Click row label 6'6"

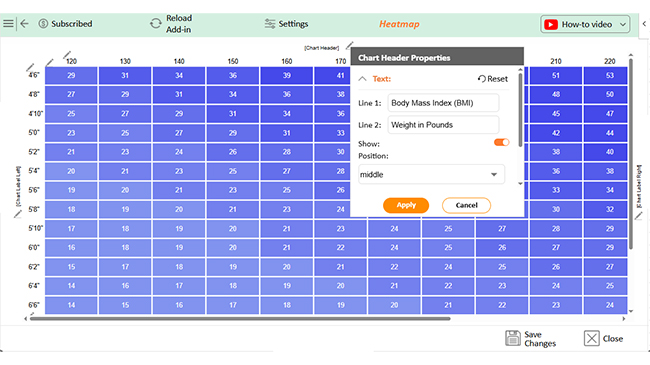pos(34,305)
